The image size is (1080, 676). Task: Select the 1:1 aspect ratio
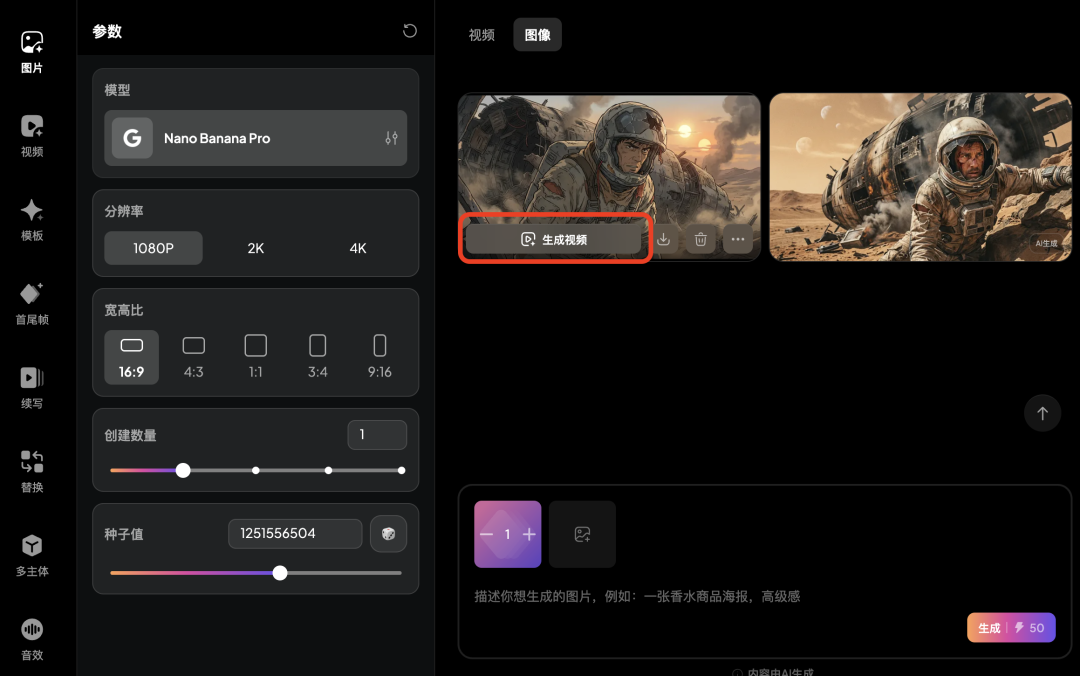255,356
